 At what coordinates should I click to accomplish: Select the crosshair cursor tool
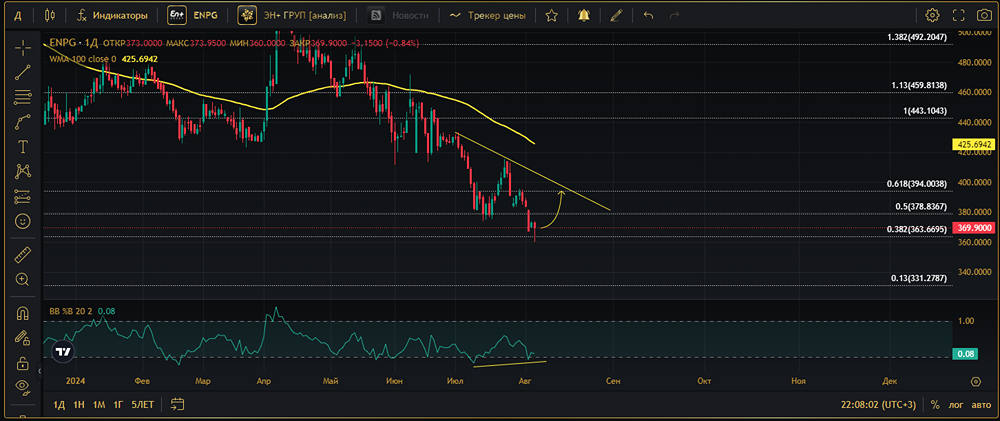(23, 48)
